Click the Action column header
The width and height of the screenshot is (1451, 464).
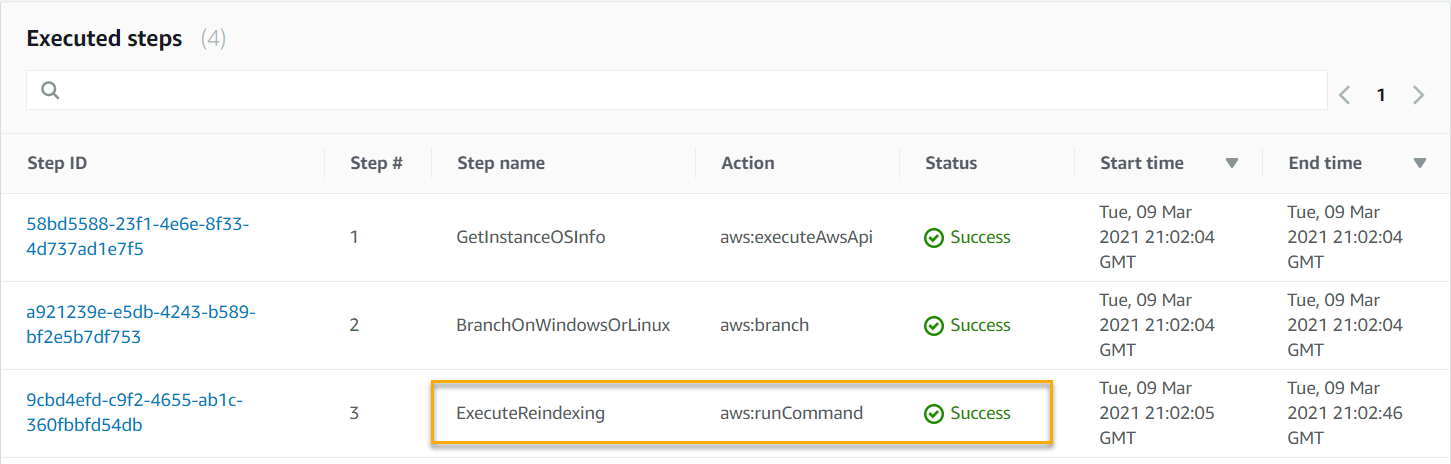click(x=748, y=163)
